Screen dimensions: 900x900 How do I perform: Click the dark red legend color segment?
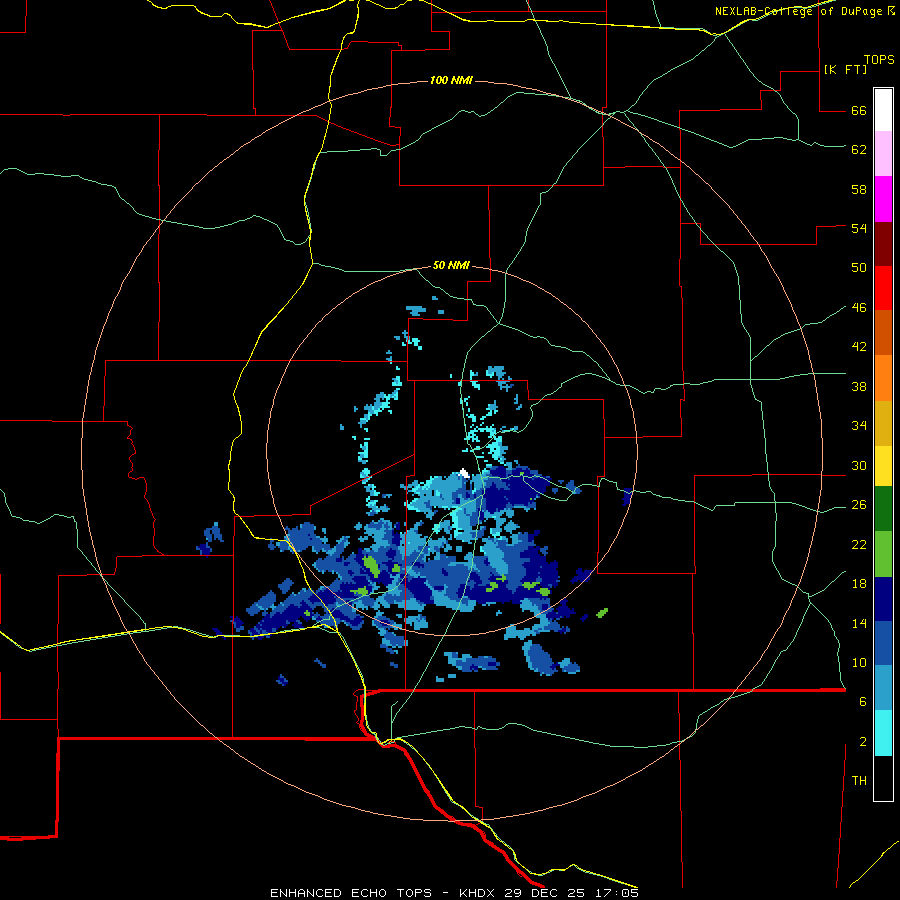(883, 243)
